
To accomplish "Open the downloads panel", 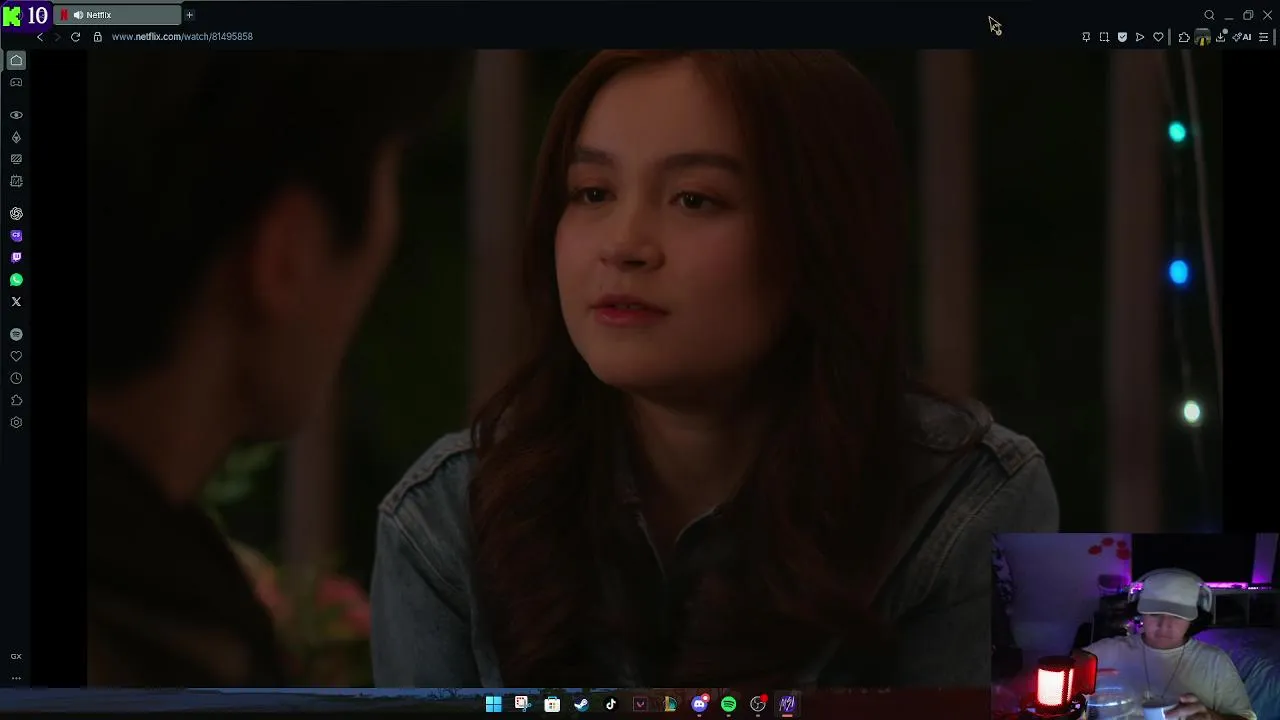I will (1221, 37).
